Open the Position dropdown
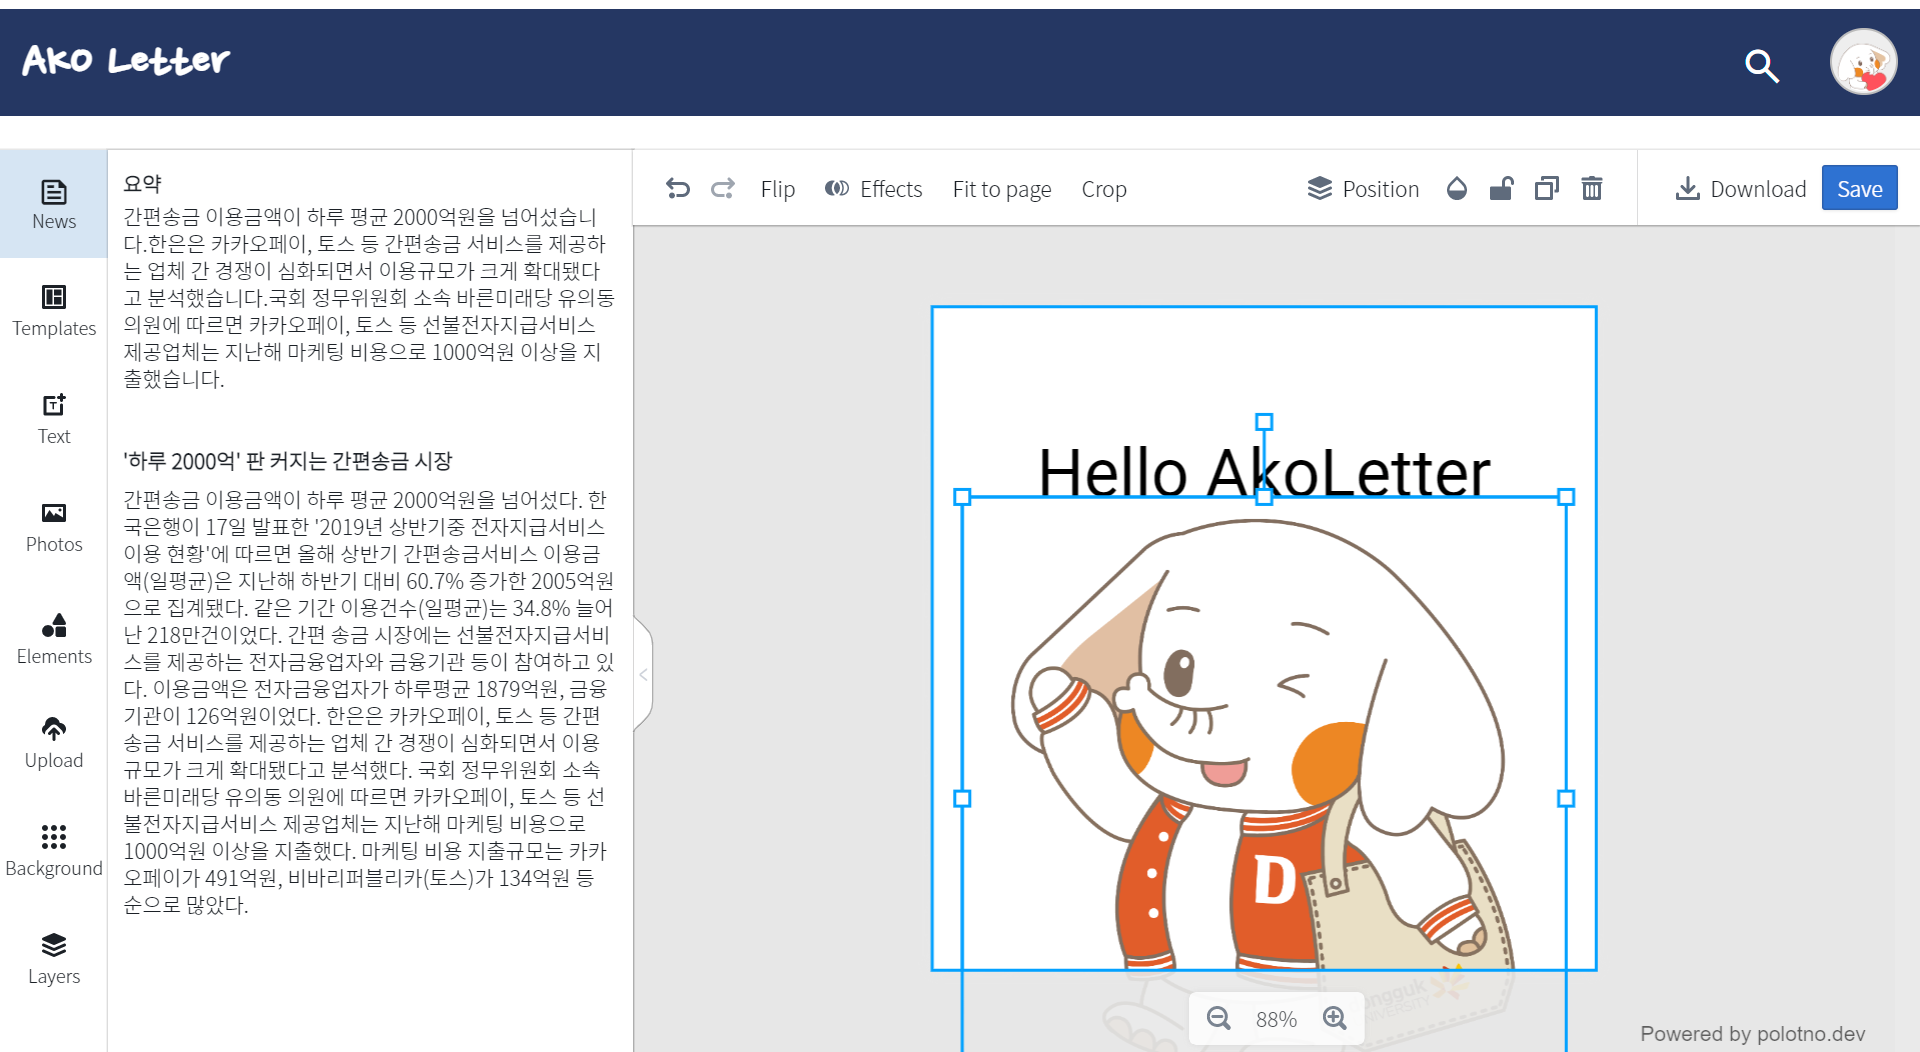Viewport: 1920px width, 1052px height. (x=1364, y=189)
